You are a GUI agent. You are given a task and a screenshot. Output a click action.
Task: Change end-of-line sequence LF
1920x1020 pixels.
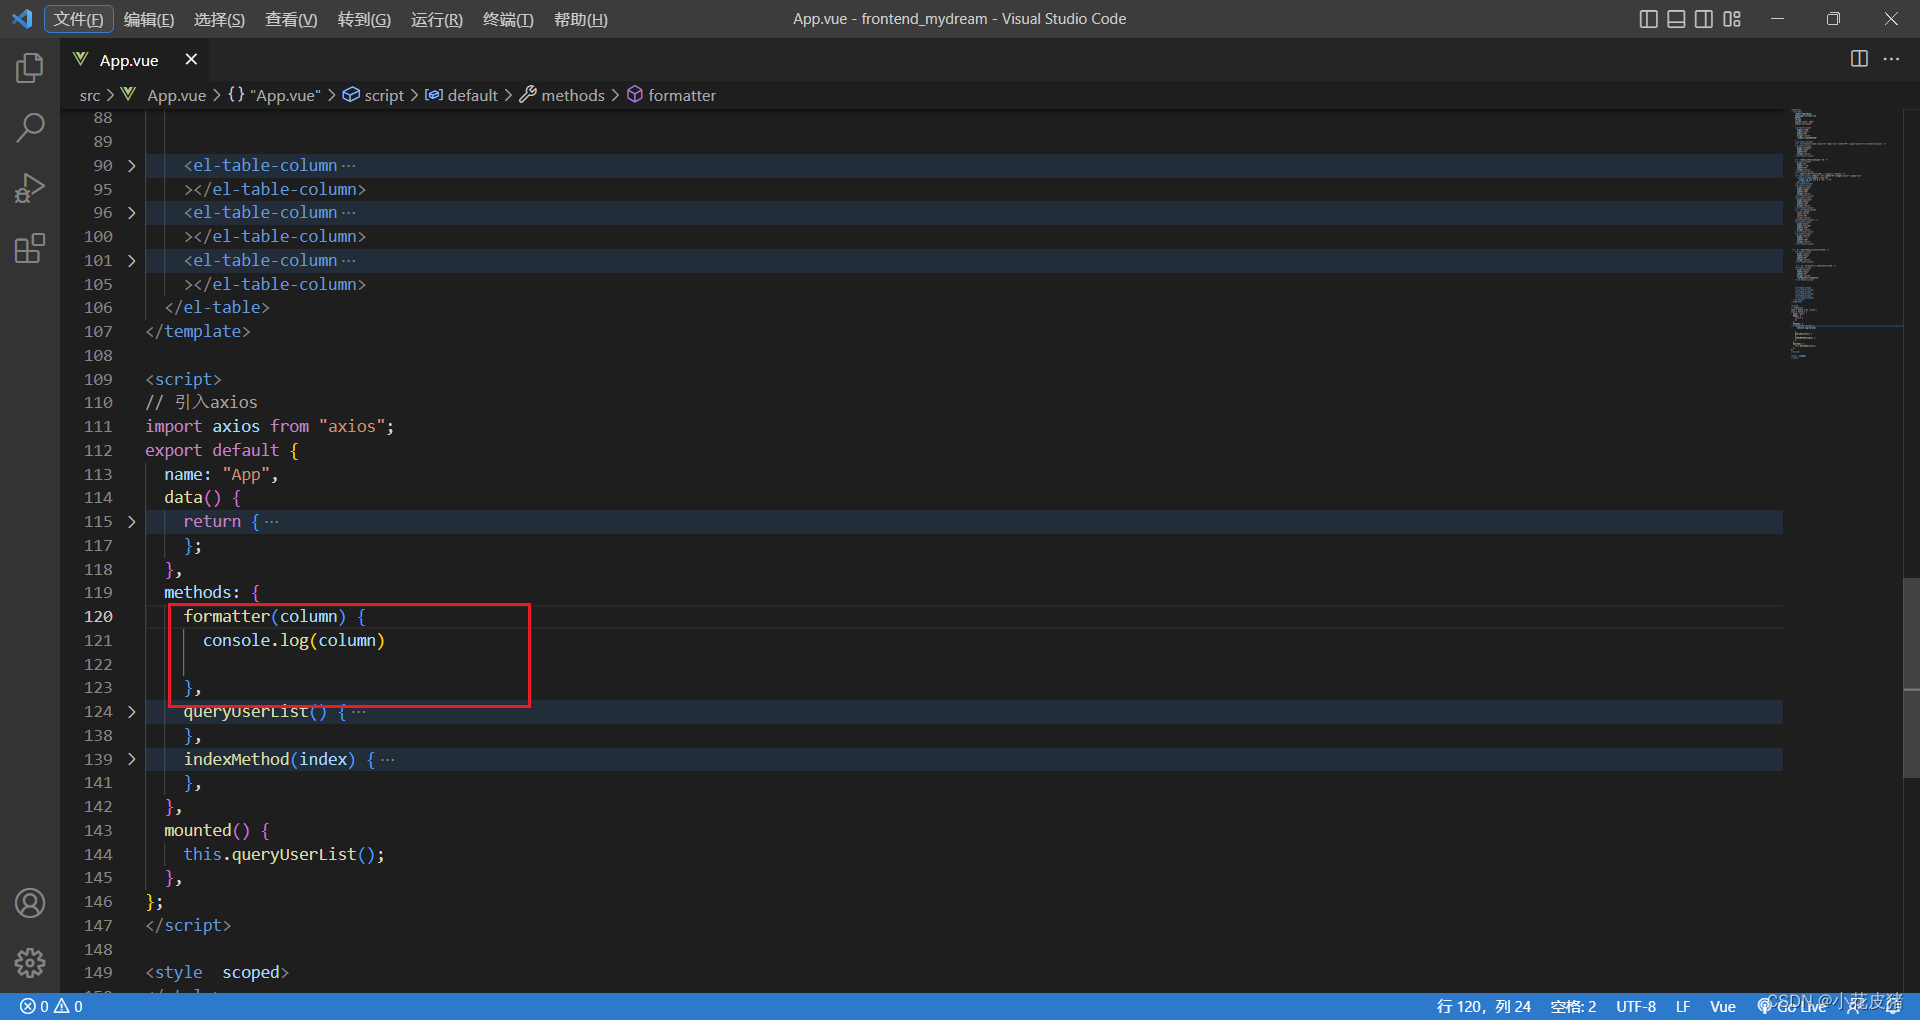point(1683,1006)
